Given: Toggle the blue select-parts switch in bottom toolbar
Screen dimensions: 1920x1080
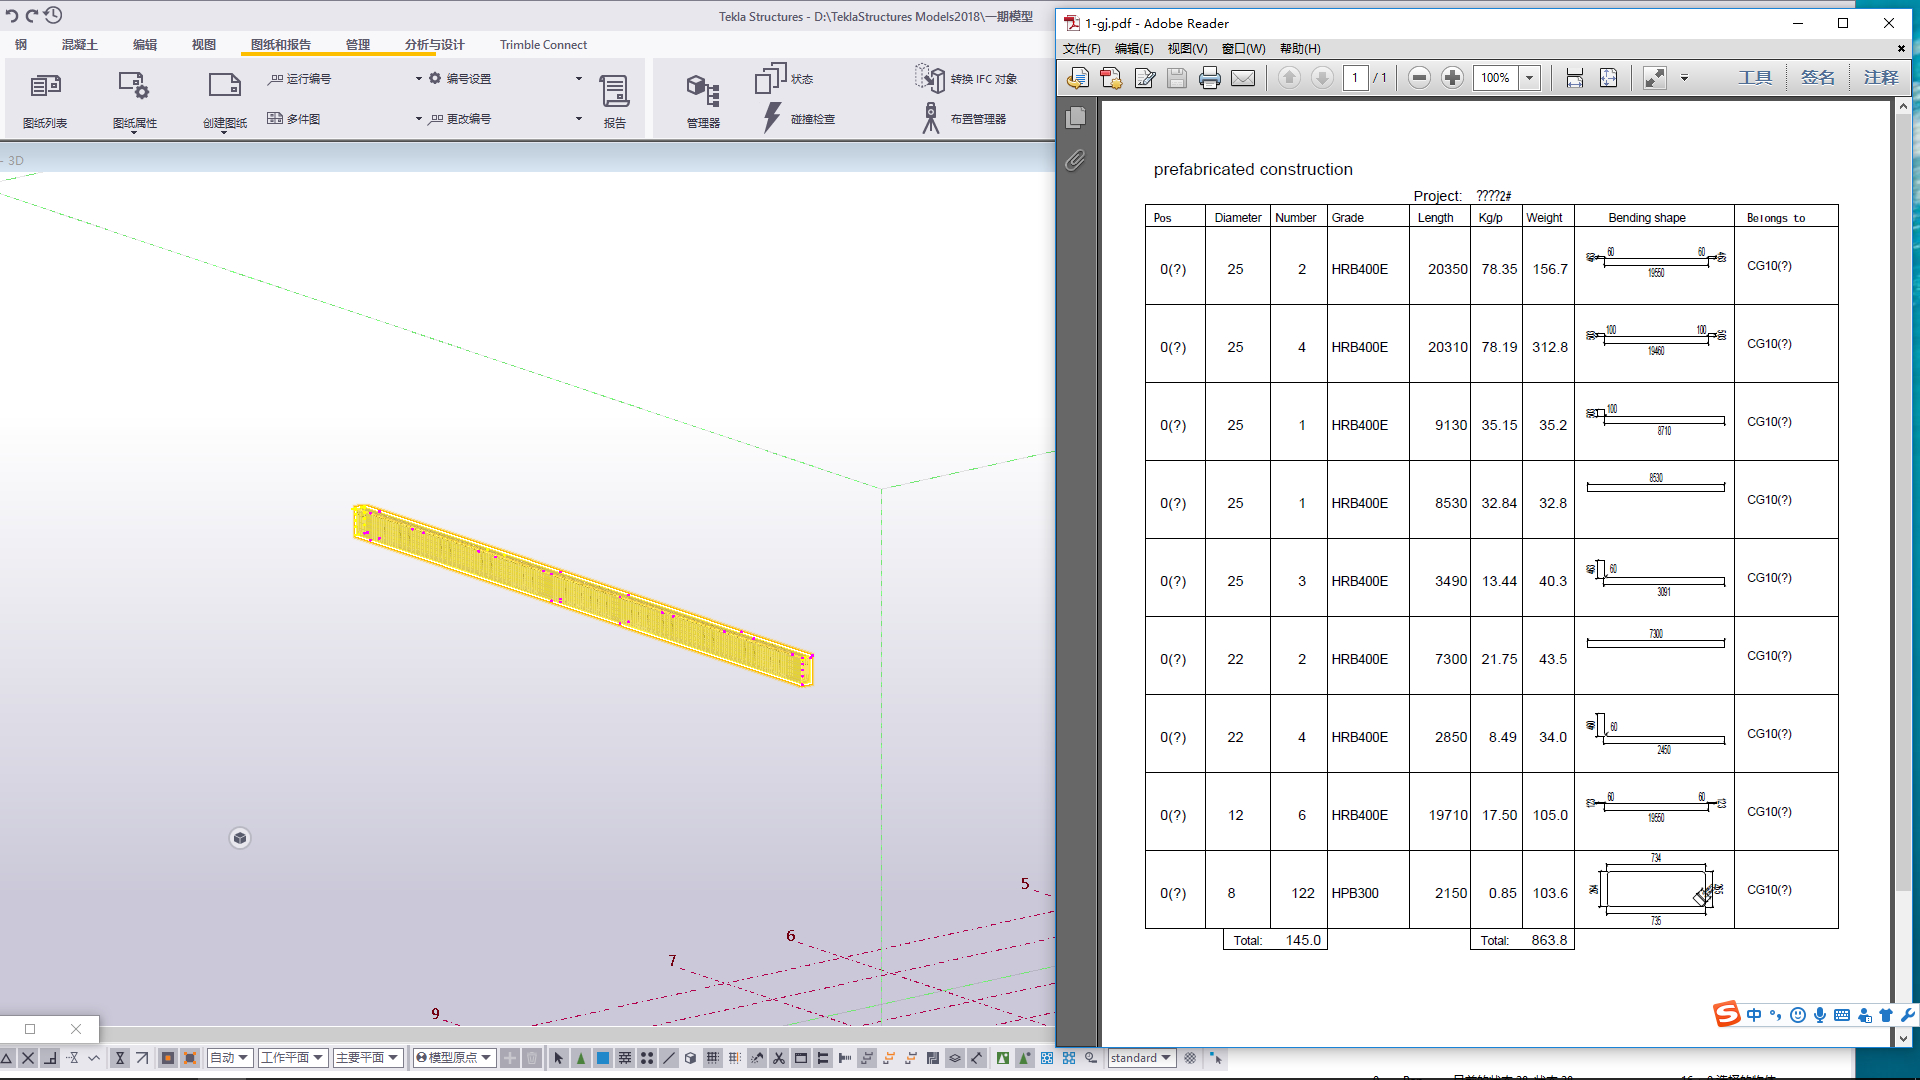Looking at the screenshot, I should (603, 1058).
